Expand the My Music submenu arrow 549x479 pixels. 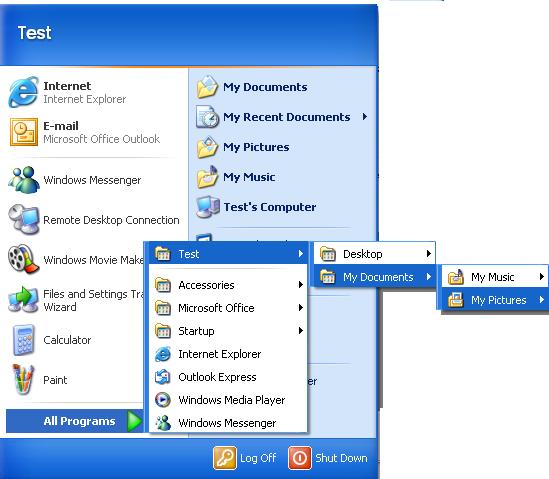(541, 277)
